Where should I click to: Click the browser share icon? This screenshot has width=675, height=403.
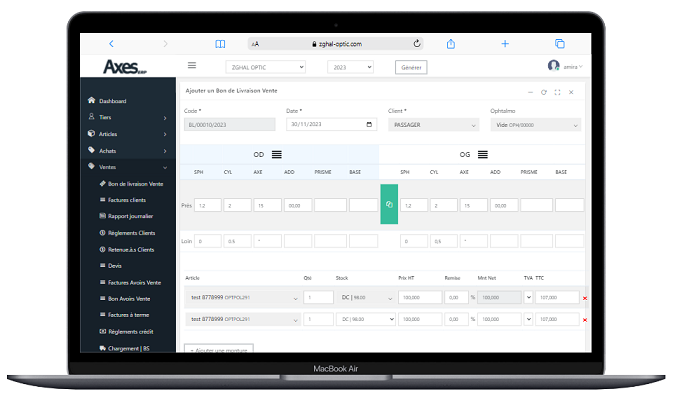(x=451, y=44)
